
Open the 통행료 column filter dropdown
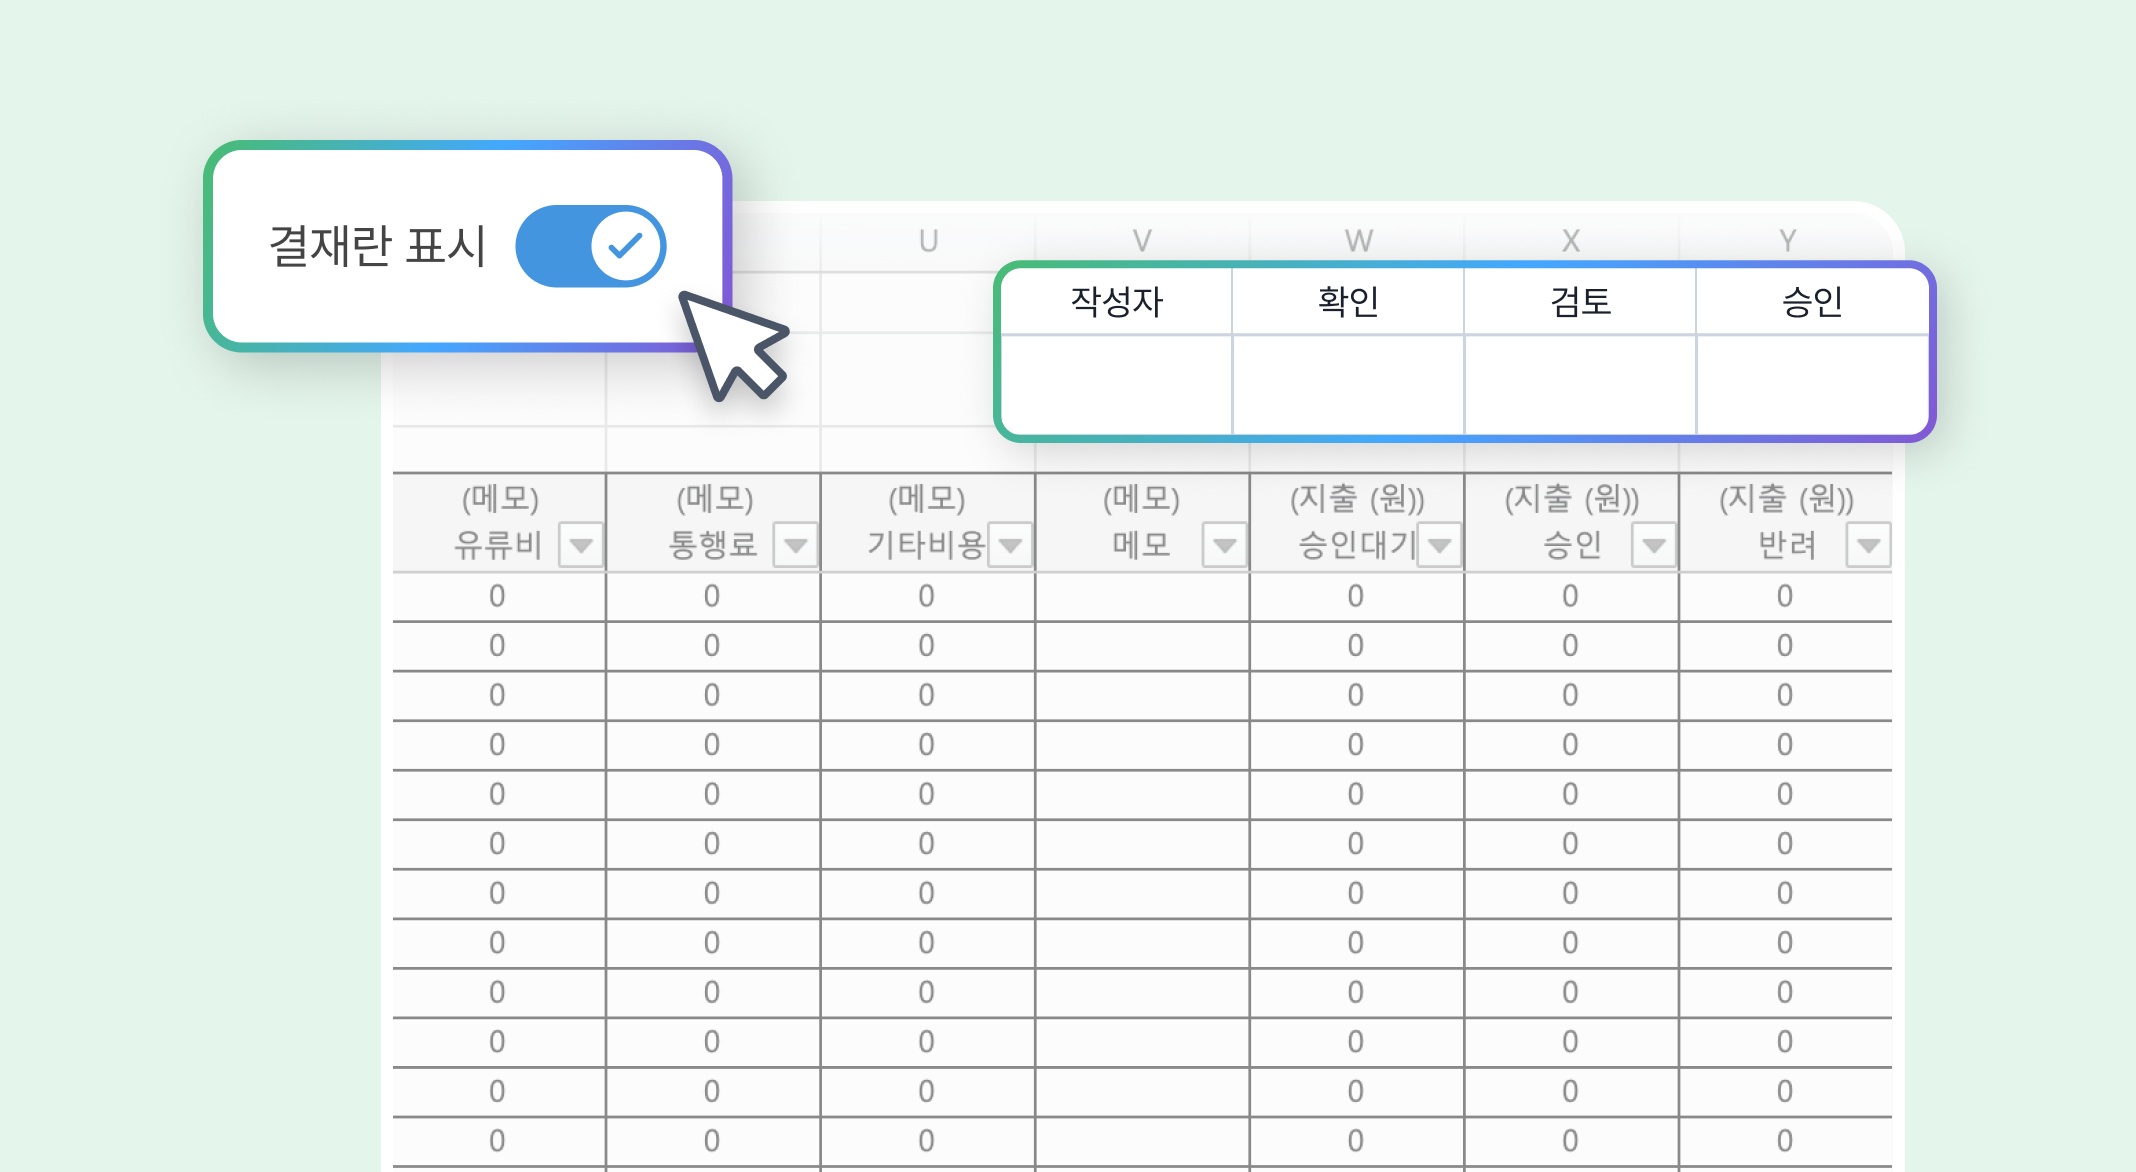click(x=796, y=546)
